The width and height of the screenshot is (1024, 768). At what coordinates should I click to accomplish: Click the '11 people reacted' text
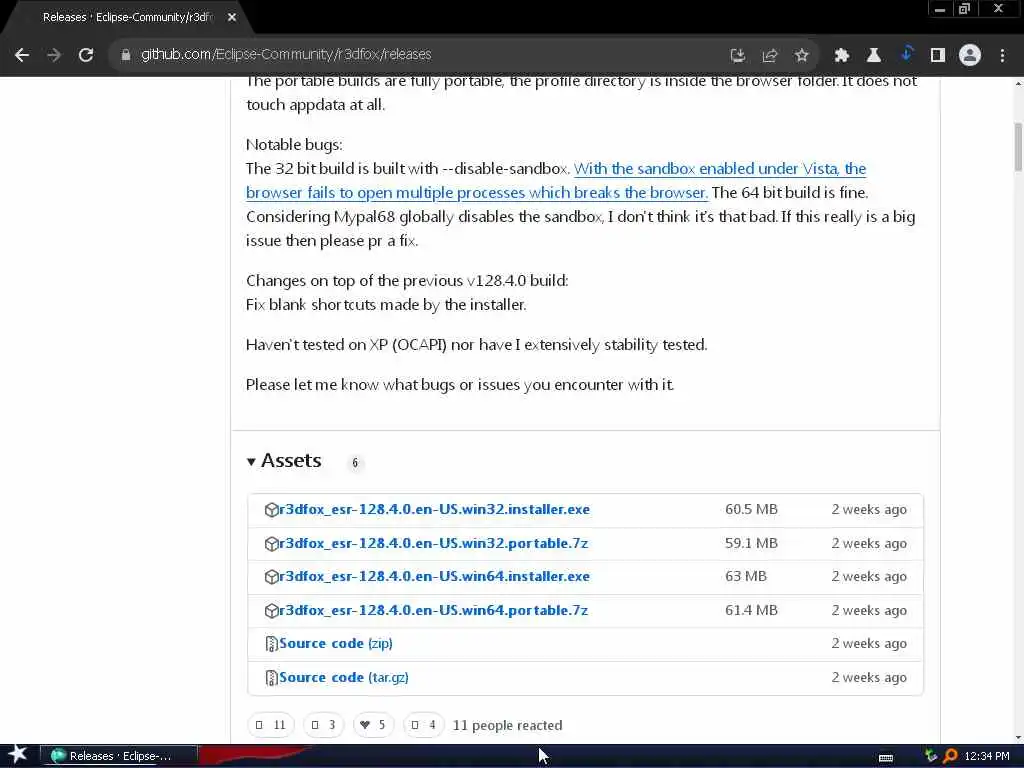coord(507,726)
